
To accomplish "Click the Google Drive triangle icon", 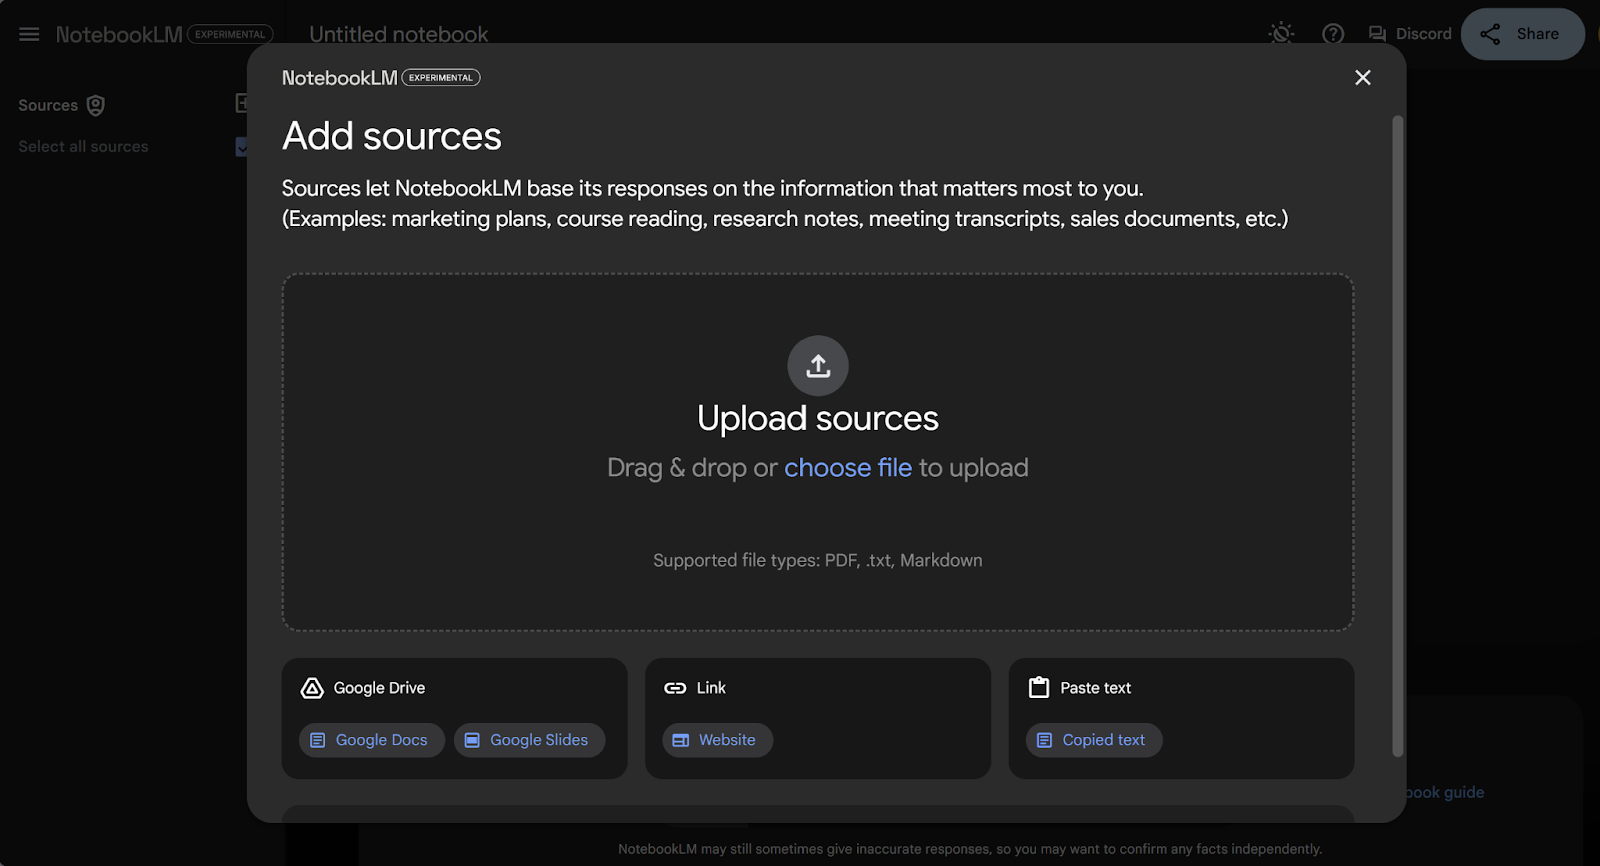I will pyautogui.click(x=312, y=688).
